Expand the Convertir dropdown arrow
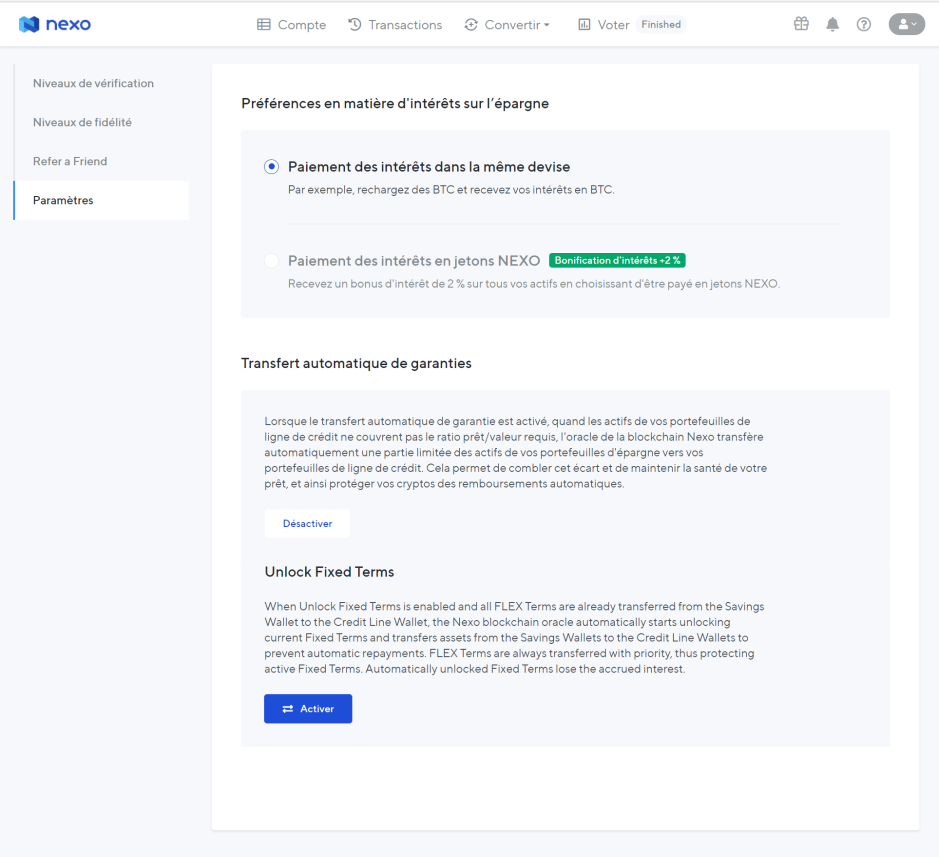The height and width of the screenshot is (857, 939). 547,25
